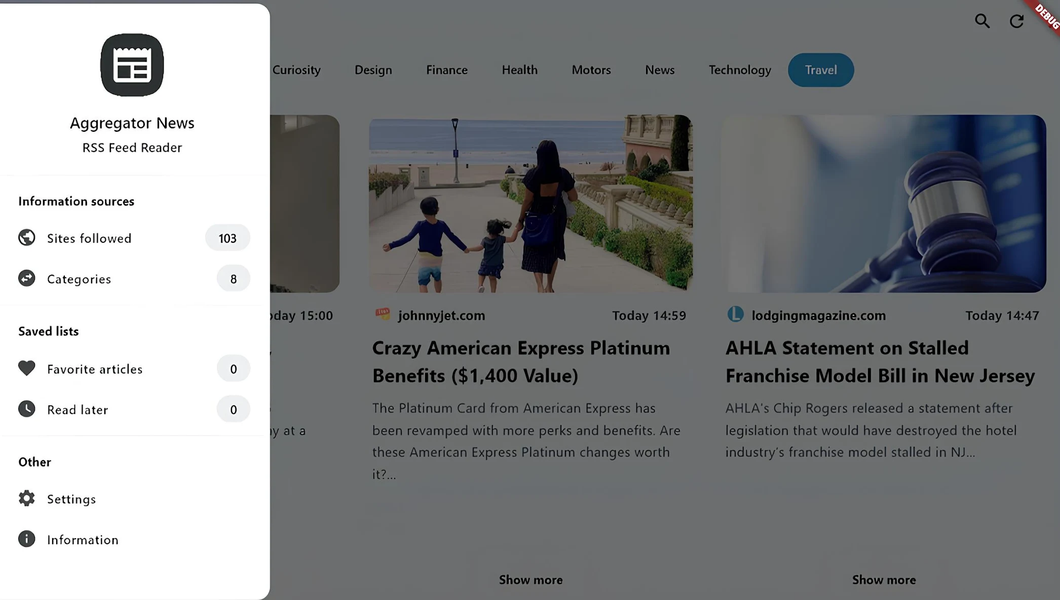Open Sites followed in the drawer
This screenshot has height=600, width=1060.
tap(134, 238)
